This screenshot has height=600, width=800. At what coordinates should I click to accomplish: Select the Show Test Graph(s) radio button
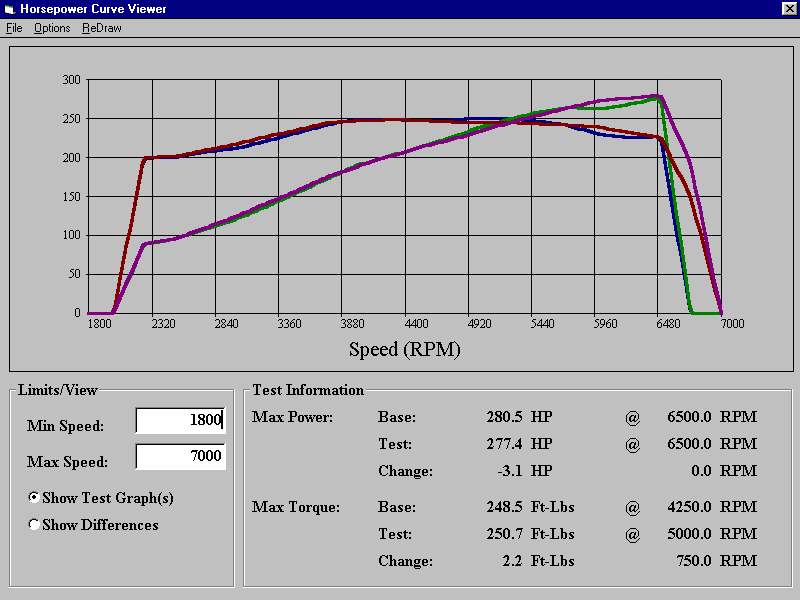click(35, 497)
